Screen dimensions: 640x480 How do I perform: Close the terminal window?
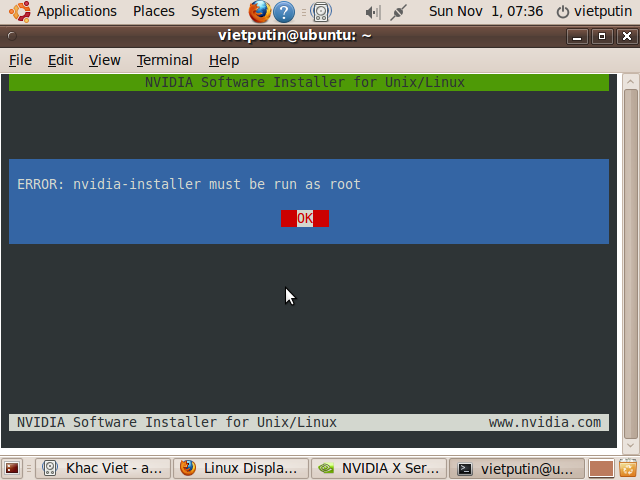tap(627, 37)
